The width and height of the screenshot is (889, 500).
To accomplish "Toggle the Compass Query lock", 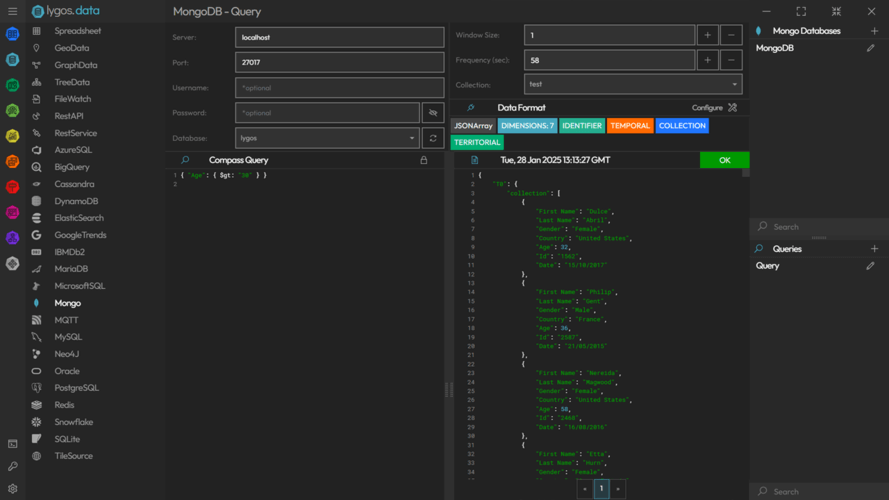I will click(x=424, y=160).
